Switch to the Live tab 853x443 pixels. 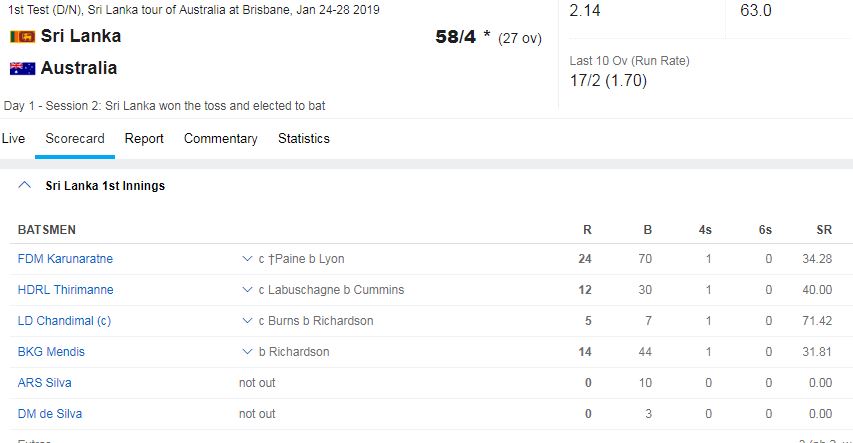[x=13, y=139]
